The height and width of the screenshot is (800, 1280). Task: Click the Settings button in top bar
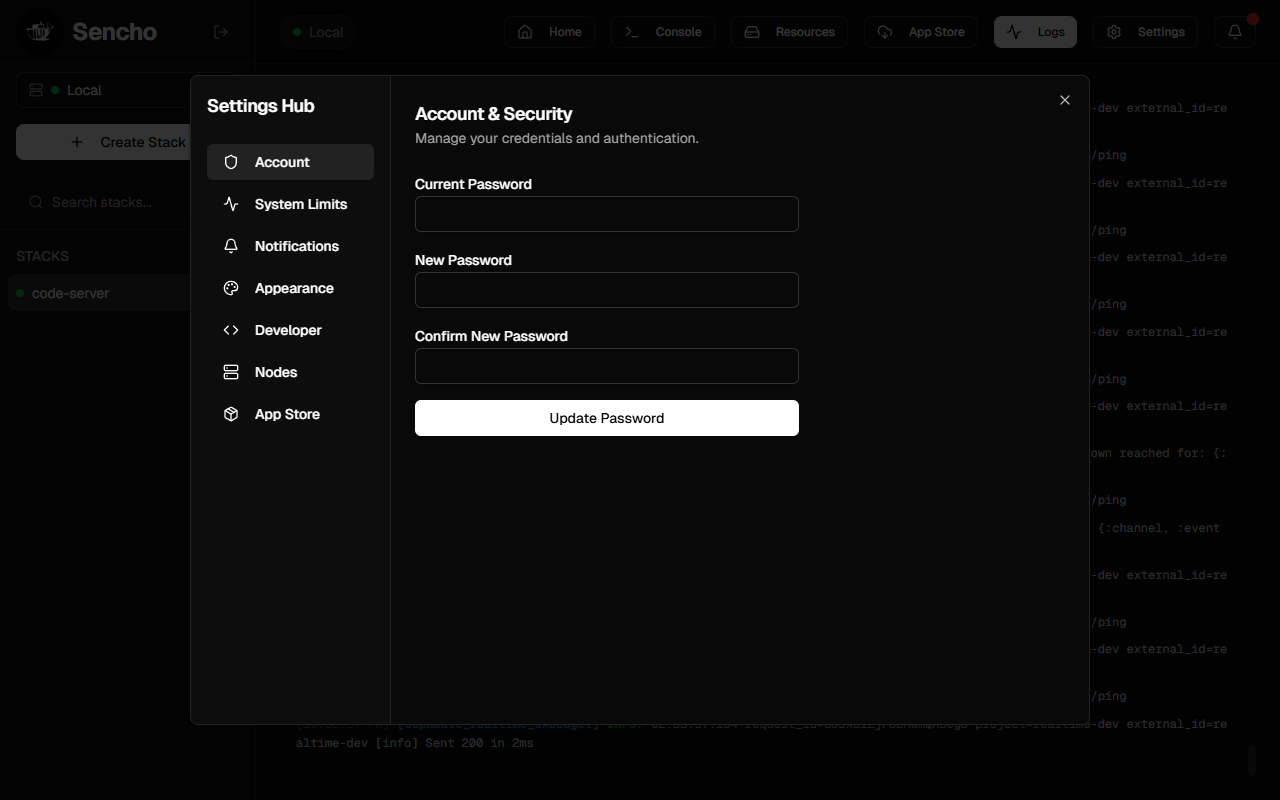click(1145, 32)
